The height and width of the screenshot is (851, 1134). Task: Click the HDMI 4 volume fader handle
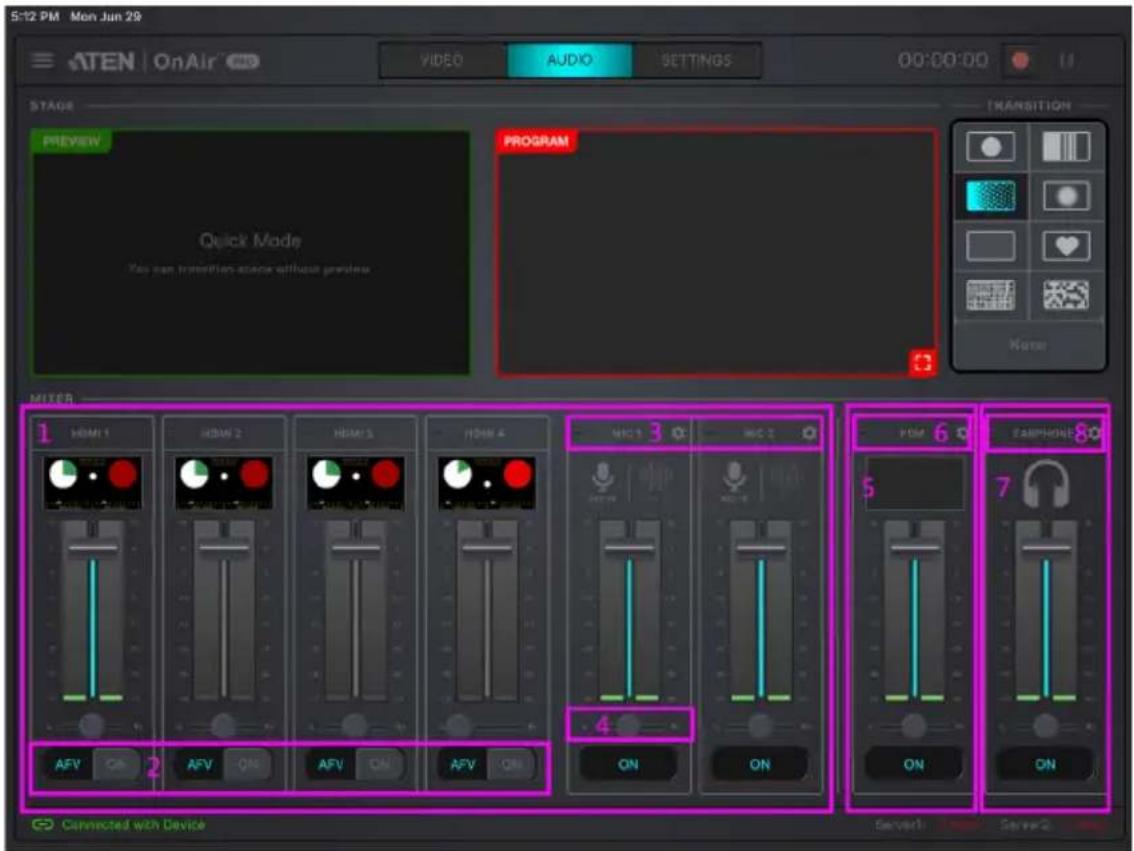[487, 548]
